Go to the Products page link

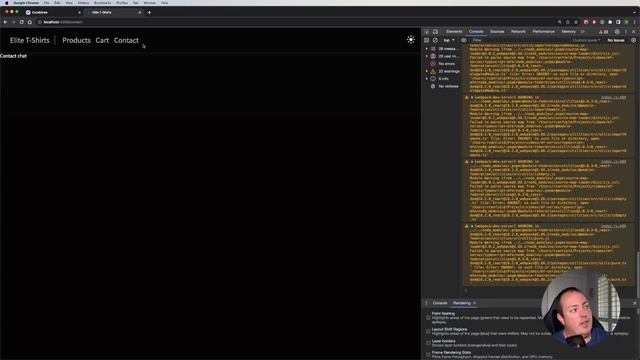coord(76,40)
